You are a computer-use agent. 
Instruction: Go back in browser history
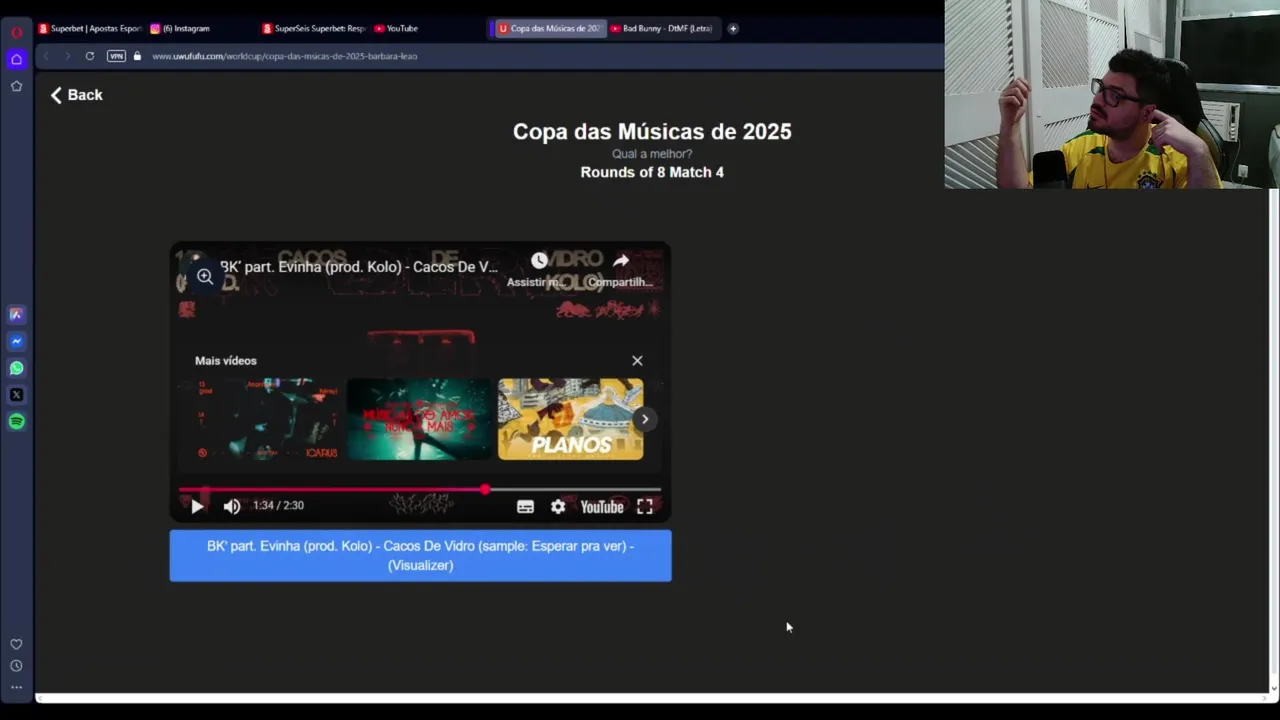(46, 56)
